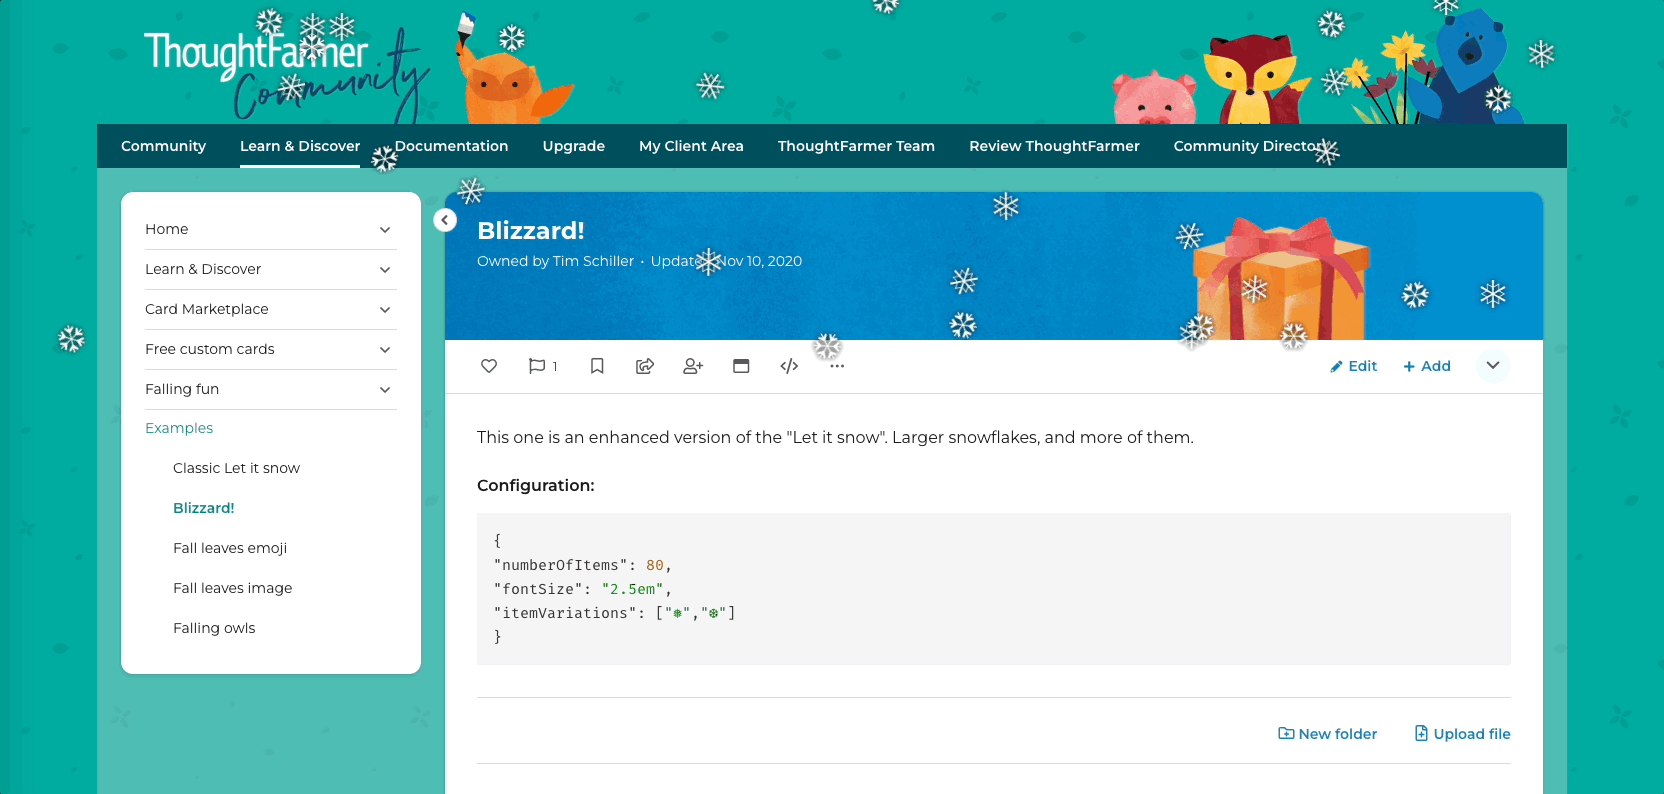
Task: Open My Client Area
Action: pyautogui.click(x=692, y=146)
